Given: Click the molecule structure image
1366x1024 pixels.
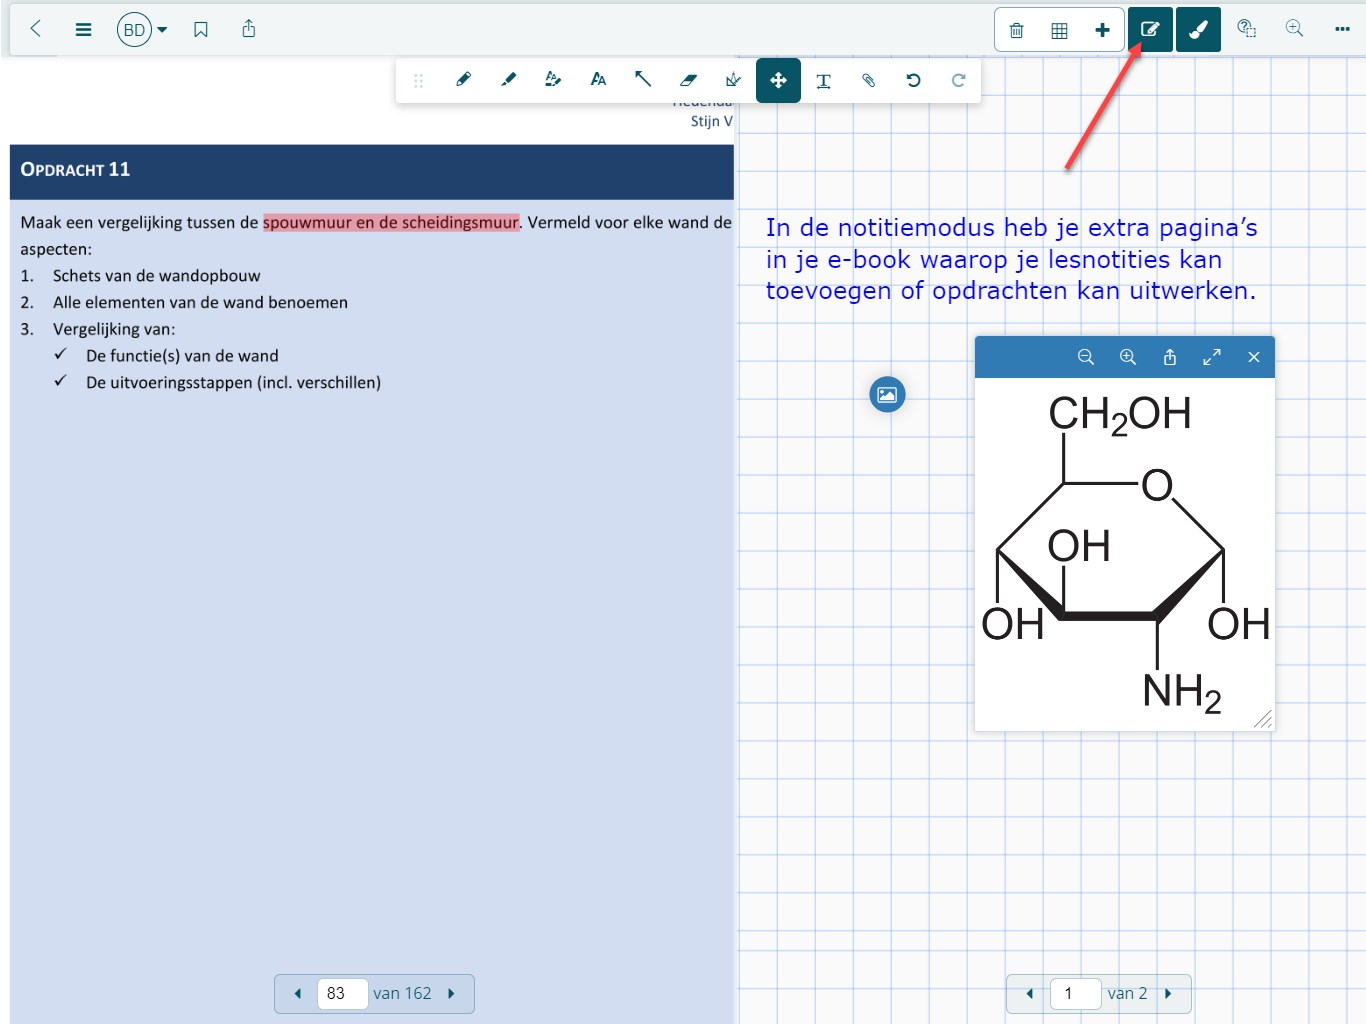Looking at the screenshot, I should 1125,554.
